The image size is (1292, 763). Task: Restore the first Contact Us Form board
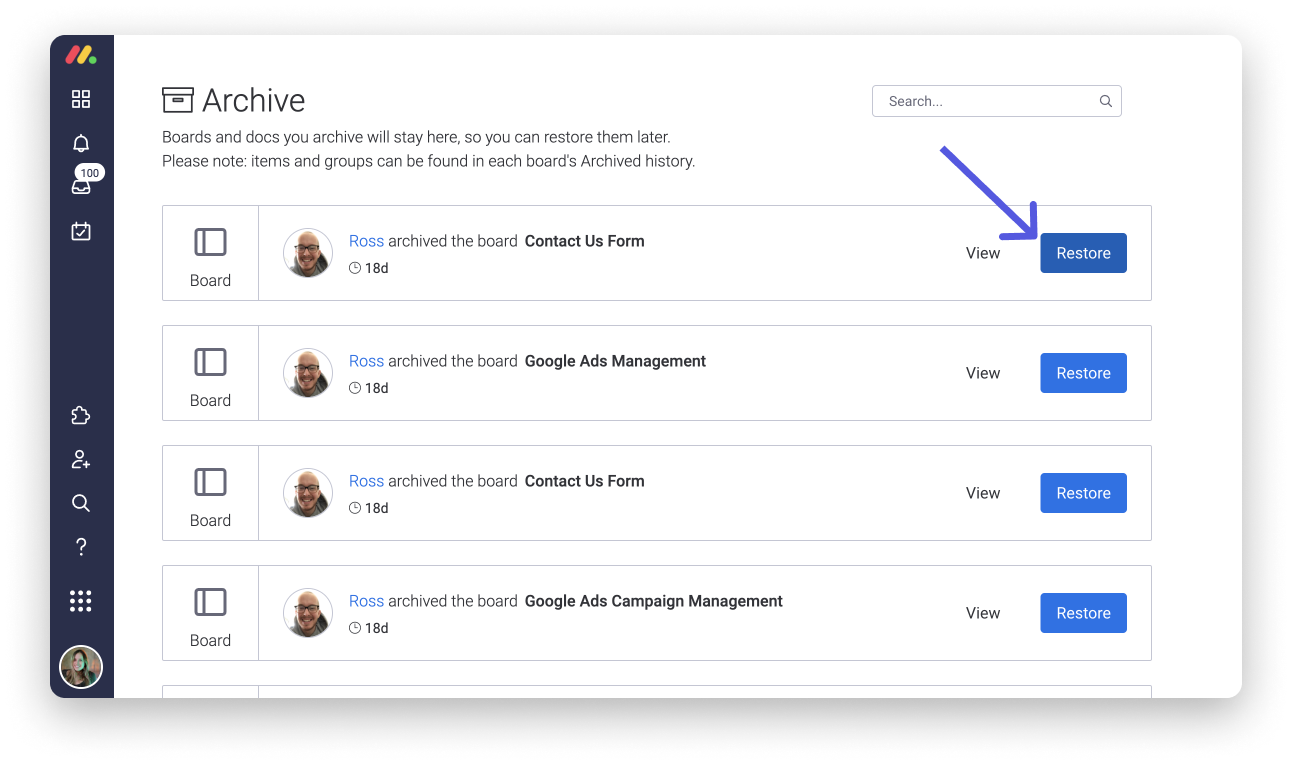[1083, 253]
